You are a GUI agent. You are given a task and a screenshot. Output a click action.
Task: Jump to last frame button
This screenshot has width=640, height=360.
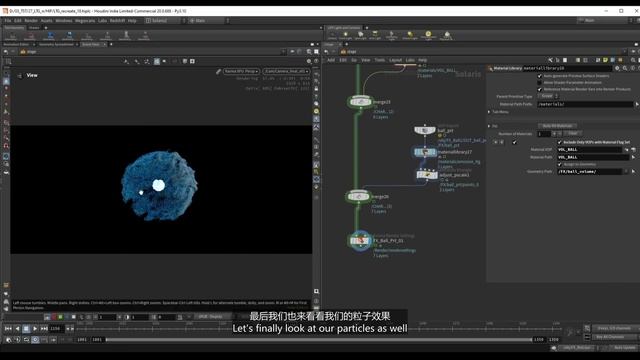click(44, 328)
